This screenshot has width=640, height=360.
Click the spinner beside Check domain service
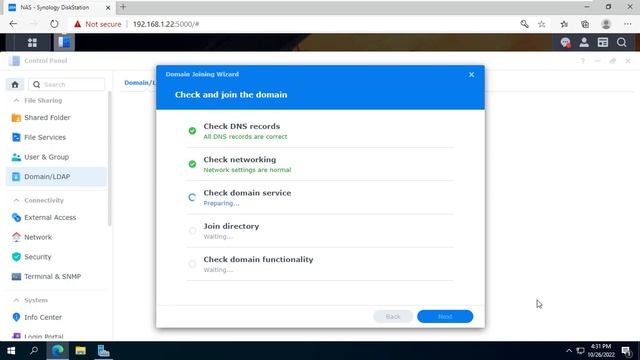click(x=192, y=198)
